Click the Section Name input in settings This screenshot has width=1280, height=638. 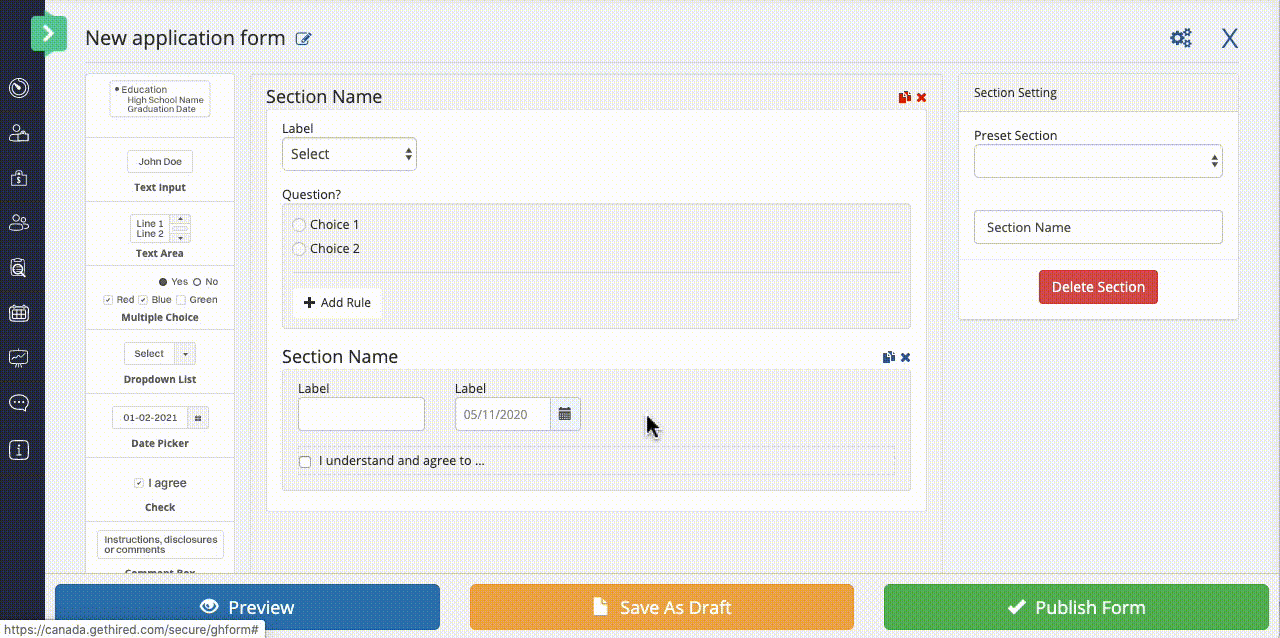1098,227
